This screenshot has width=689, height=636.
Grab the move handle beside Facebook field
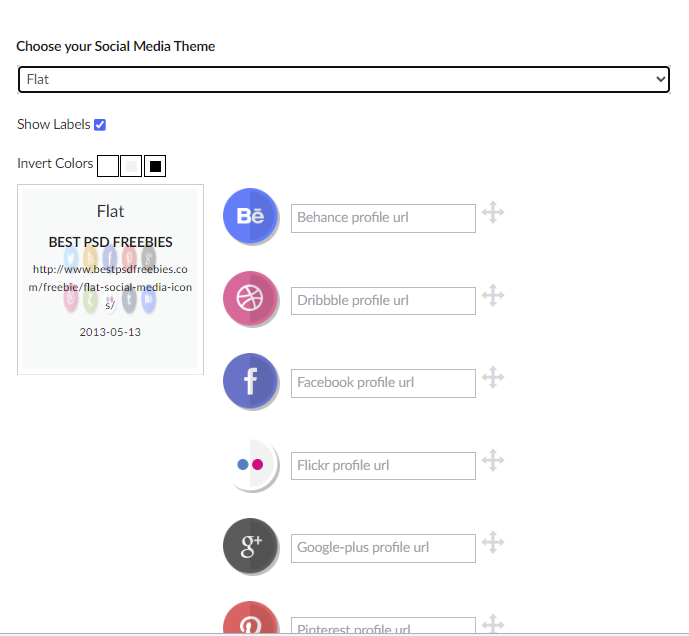coord(493,377)
